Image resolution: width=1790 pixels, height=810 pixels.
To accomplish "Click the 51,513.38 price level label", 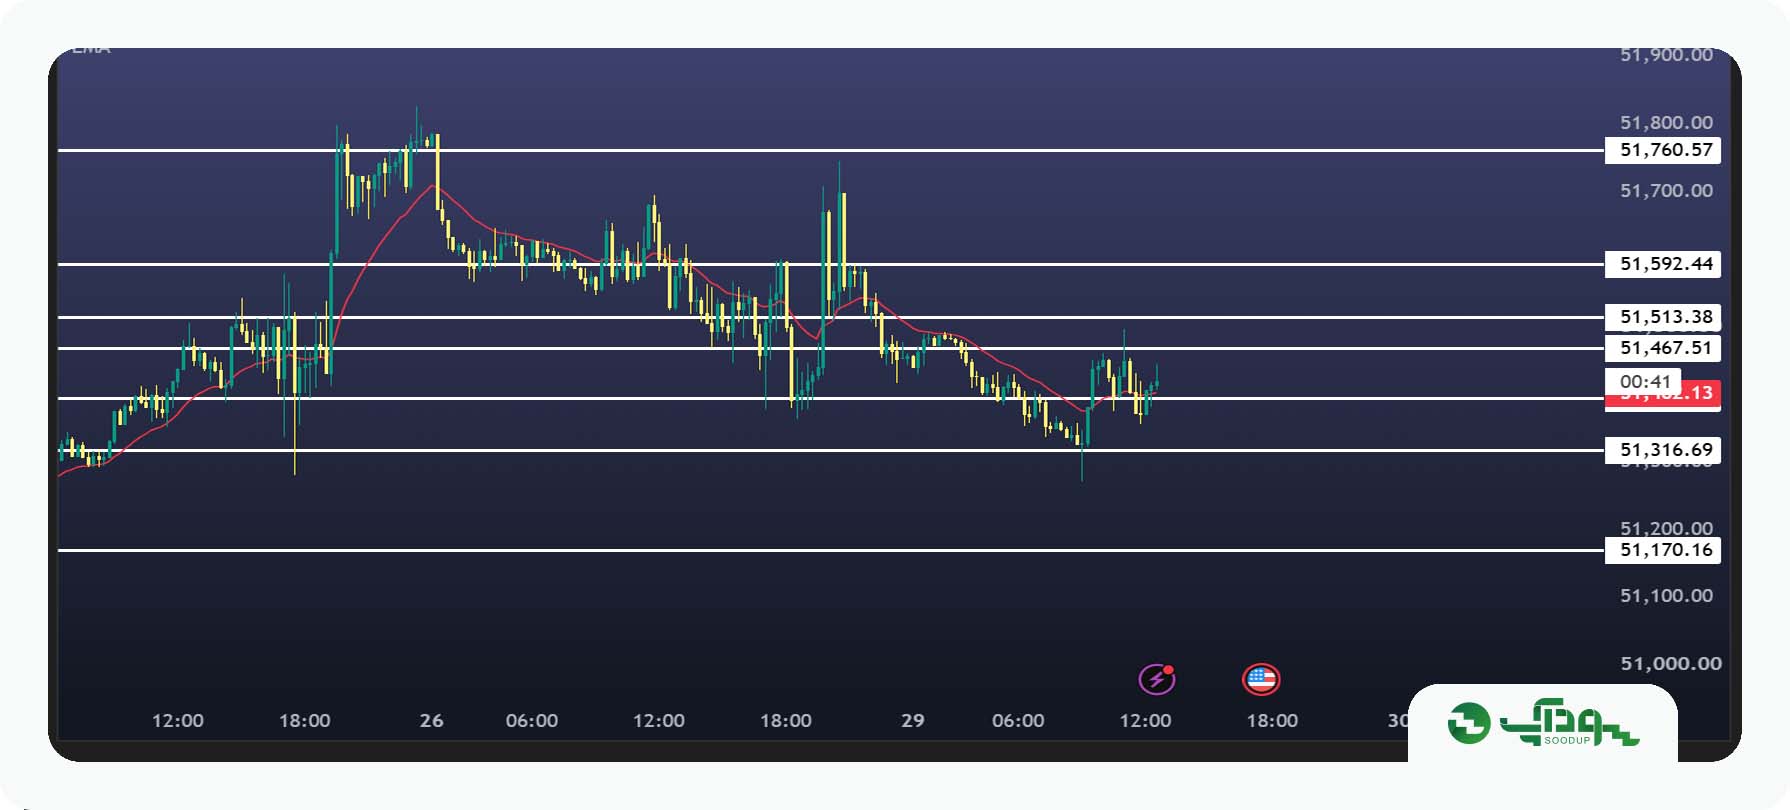I will (1663, 317).
